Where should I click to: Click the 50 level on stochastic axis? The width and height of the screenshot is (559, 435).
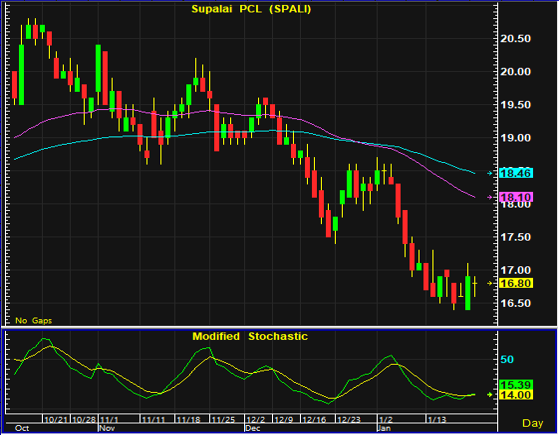(507, 359)
